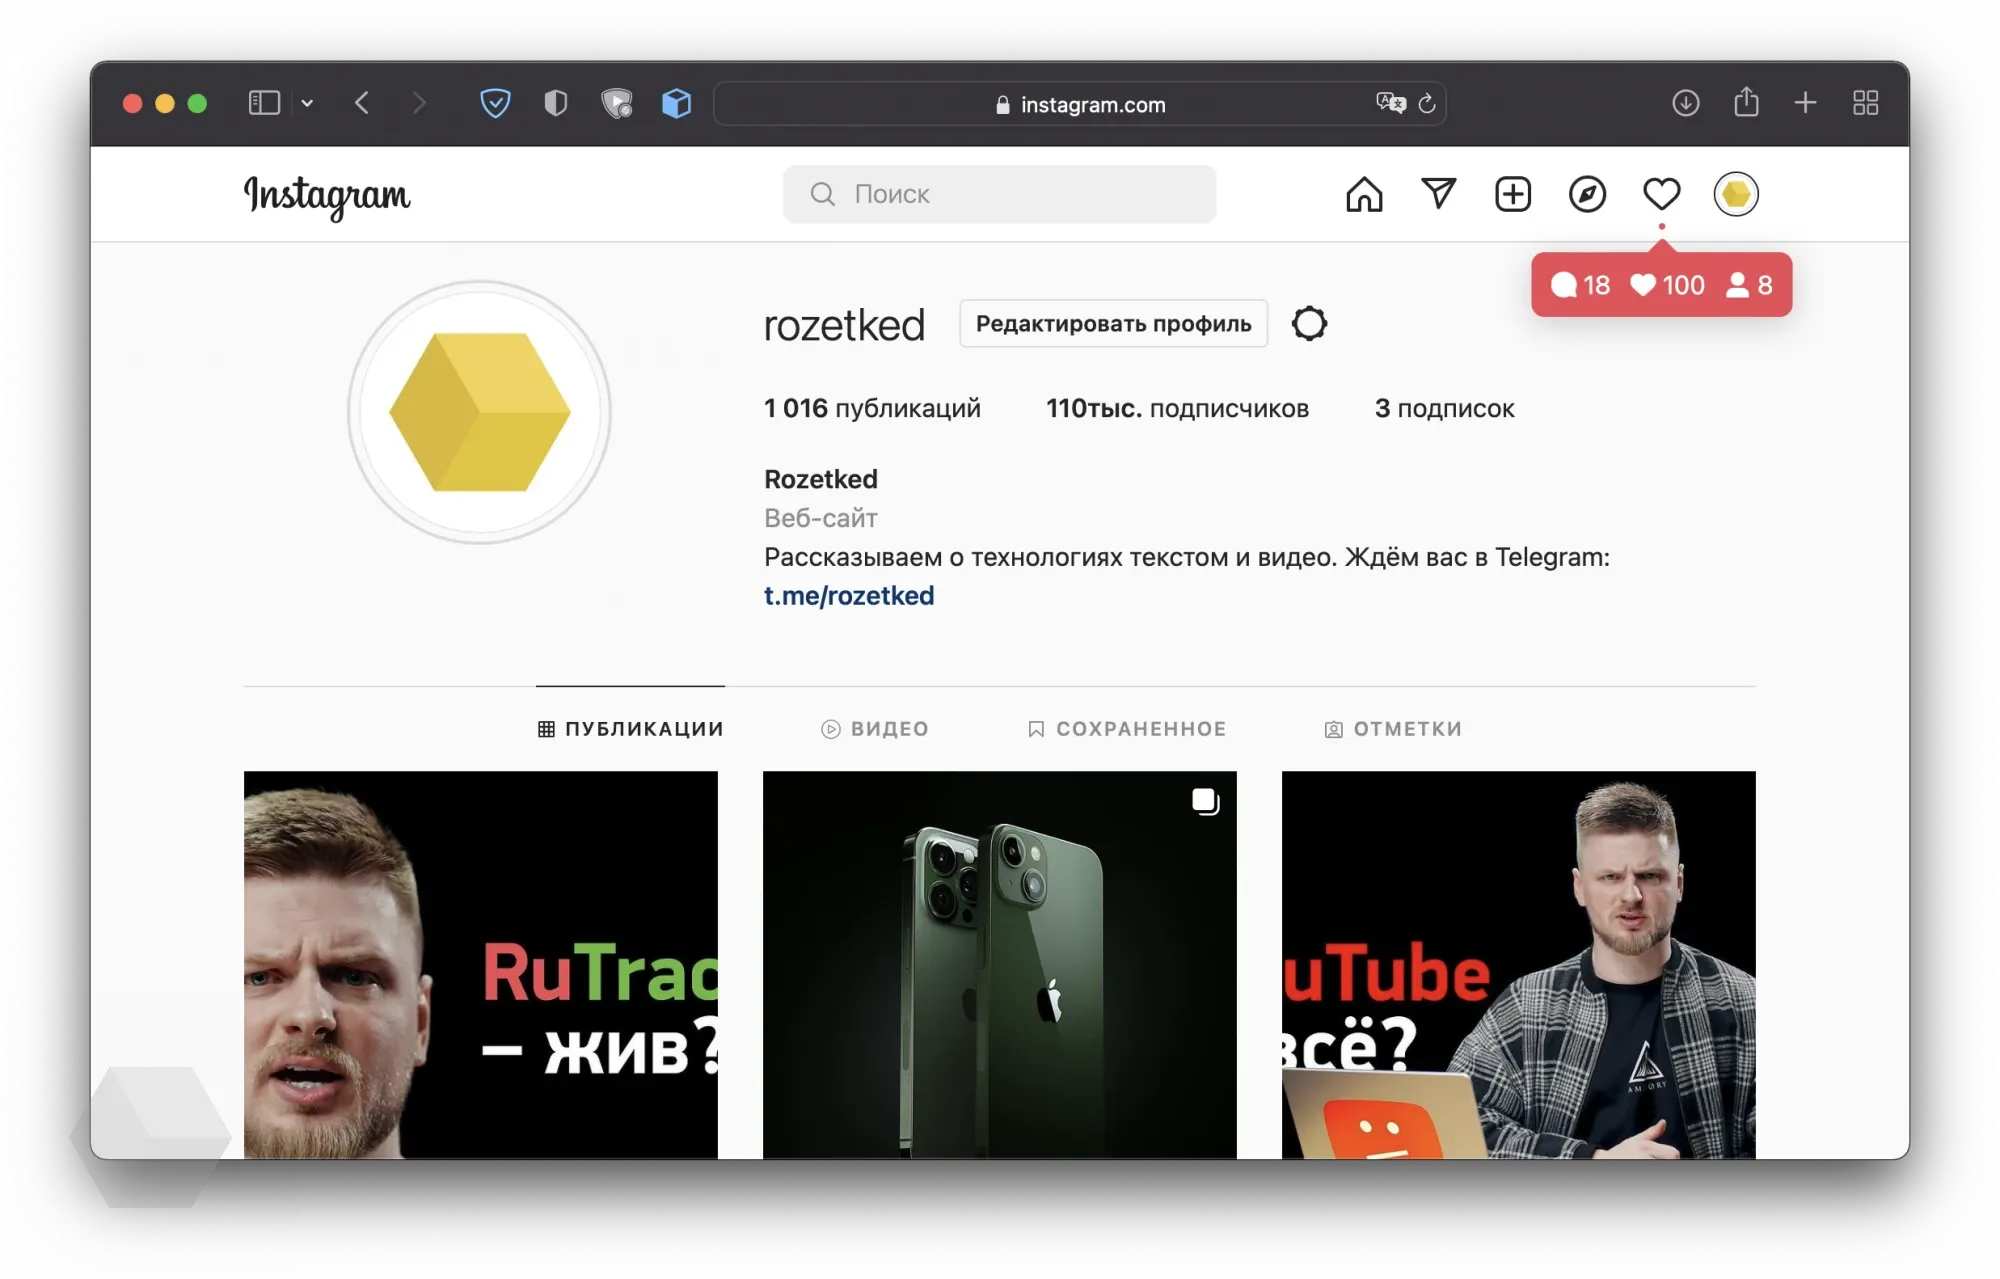Open activity feed heart icon
This screenshot has height=1279, width=2000.
point(1662,194)
